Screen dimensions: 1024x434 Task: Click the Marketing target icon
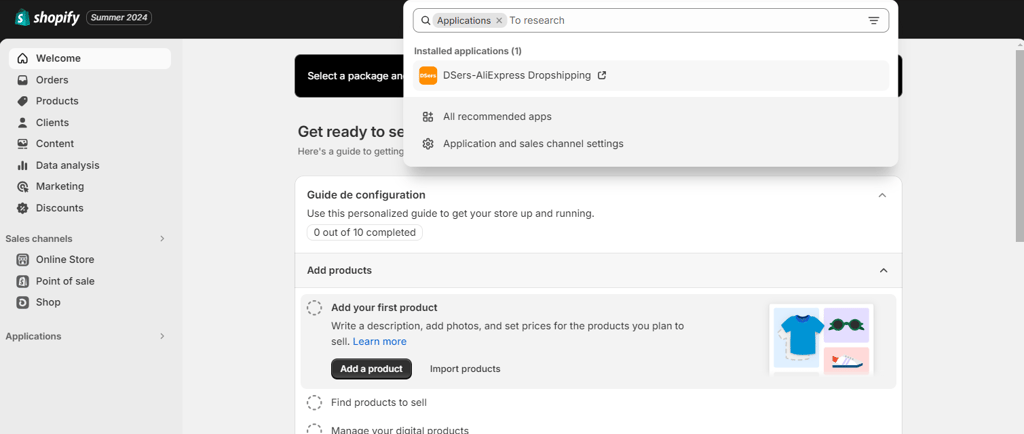coord(23,187)
